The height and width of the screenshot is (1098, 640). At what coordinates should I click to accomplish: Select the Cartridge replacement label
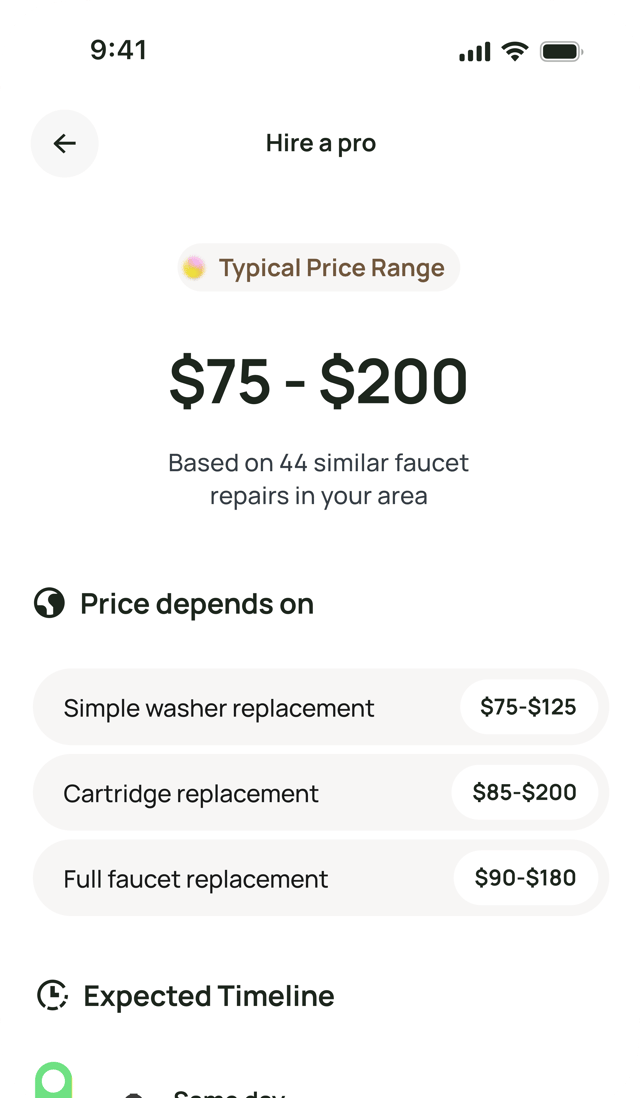(191, 794)
